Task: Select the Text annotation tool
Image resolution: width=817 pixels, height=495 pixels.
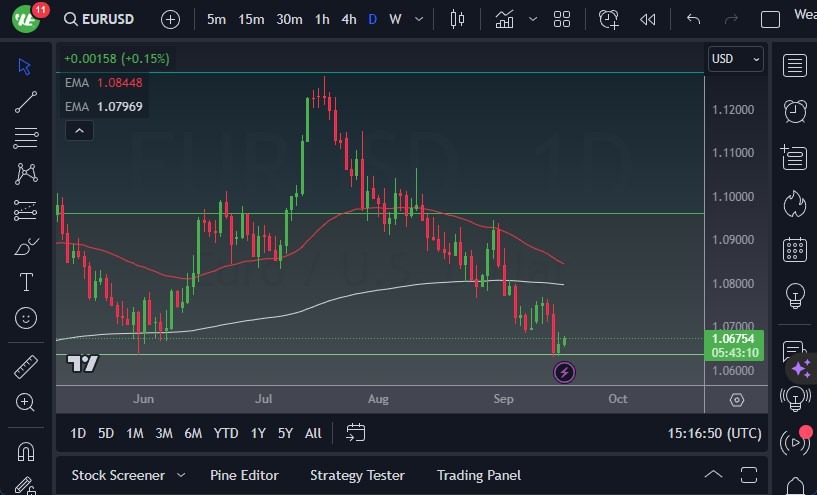Action: 26,282
